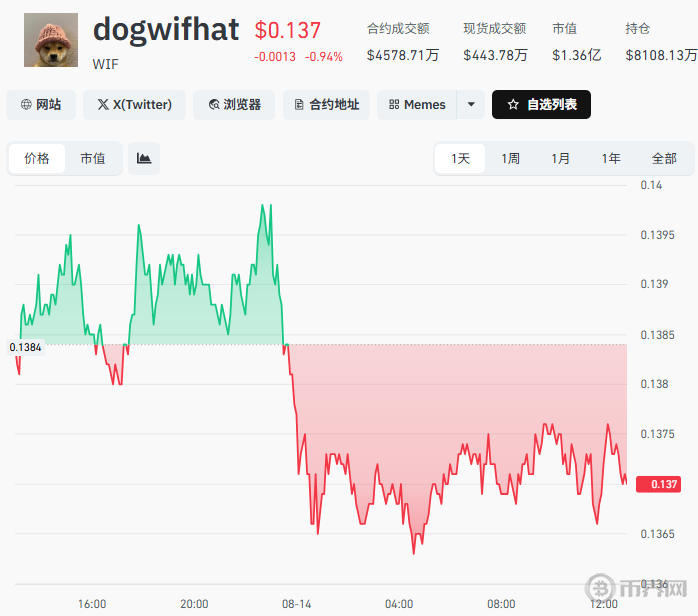698x616 pixels.
Task: Add WIF to 自选列表 watchlist
Action: coord(541,105)
